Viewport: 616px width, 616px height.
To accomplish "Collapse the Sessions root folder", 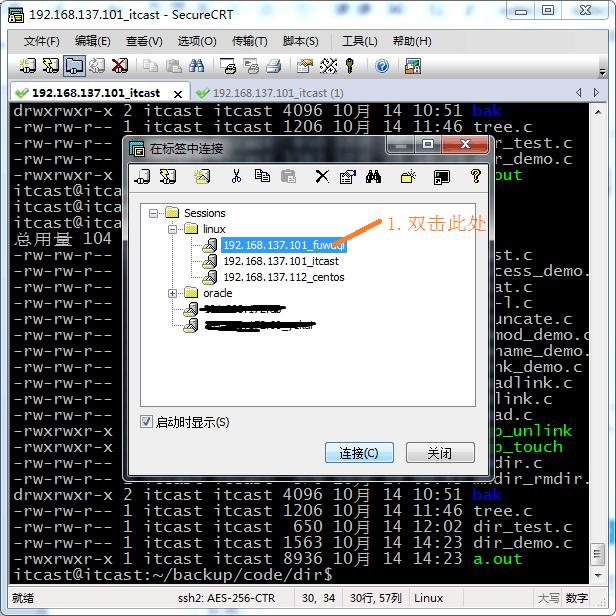I will [x=153, y=213].
